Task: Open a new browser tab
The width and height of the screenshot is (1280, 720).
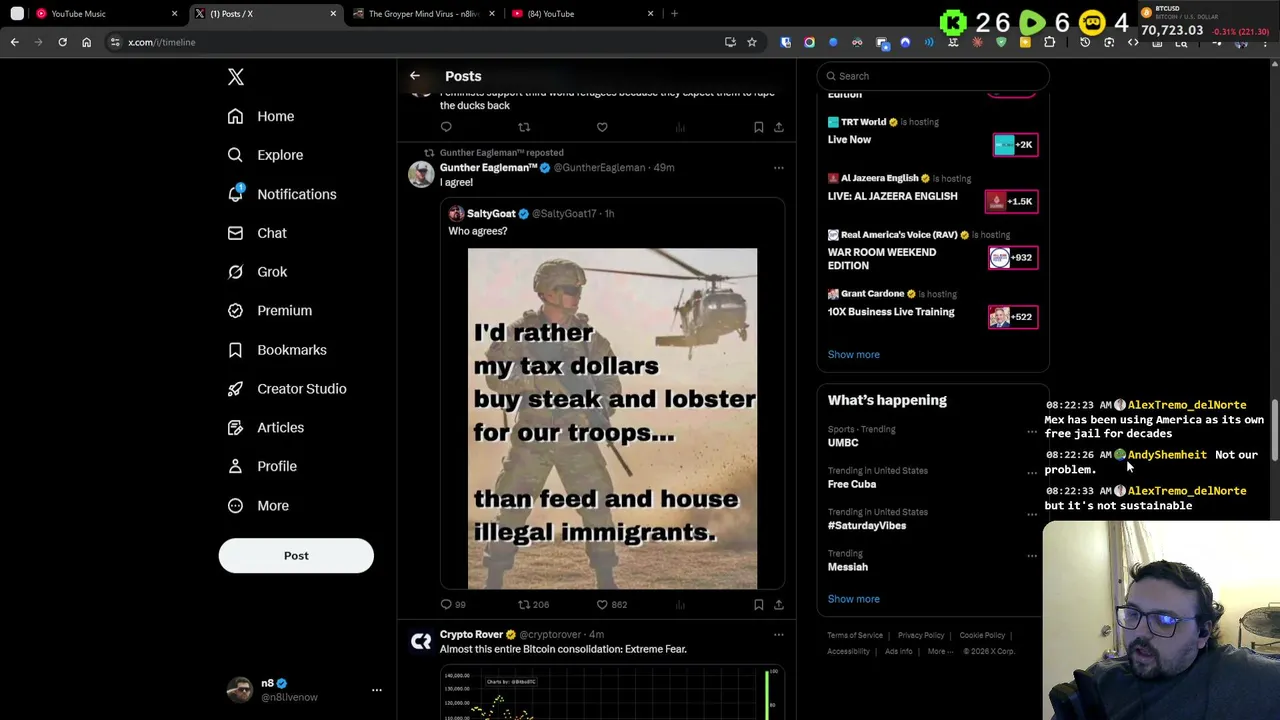Action: coord(674,14)
